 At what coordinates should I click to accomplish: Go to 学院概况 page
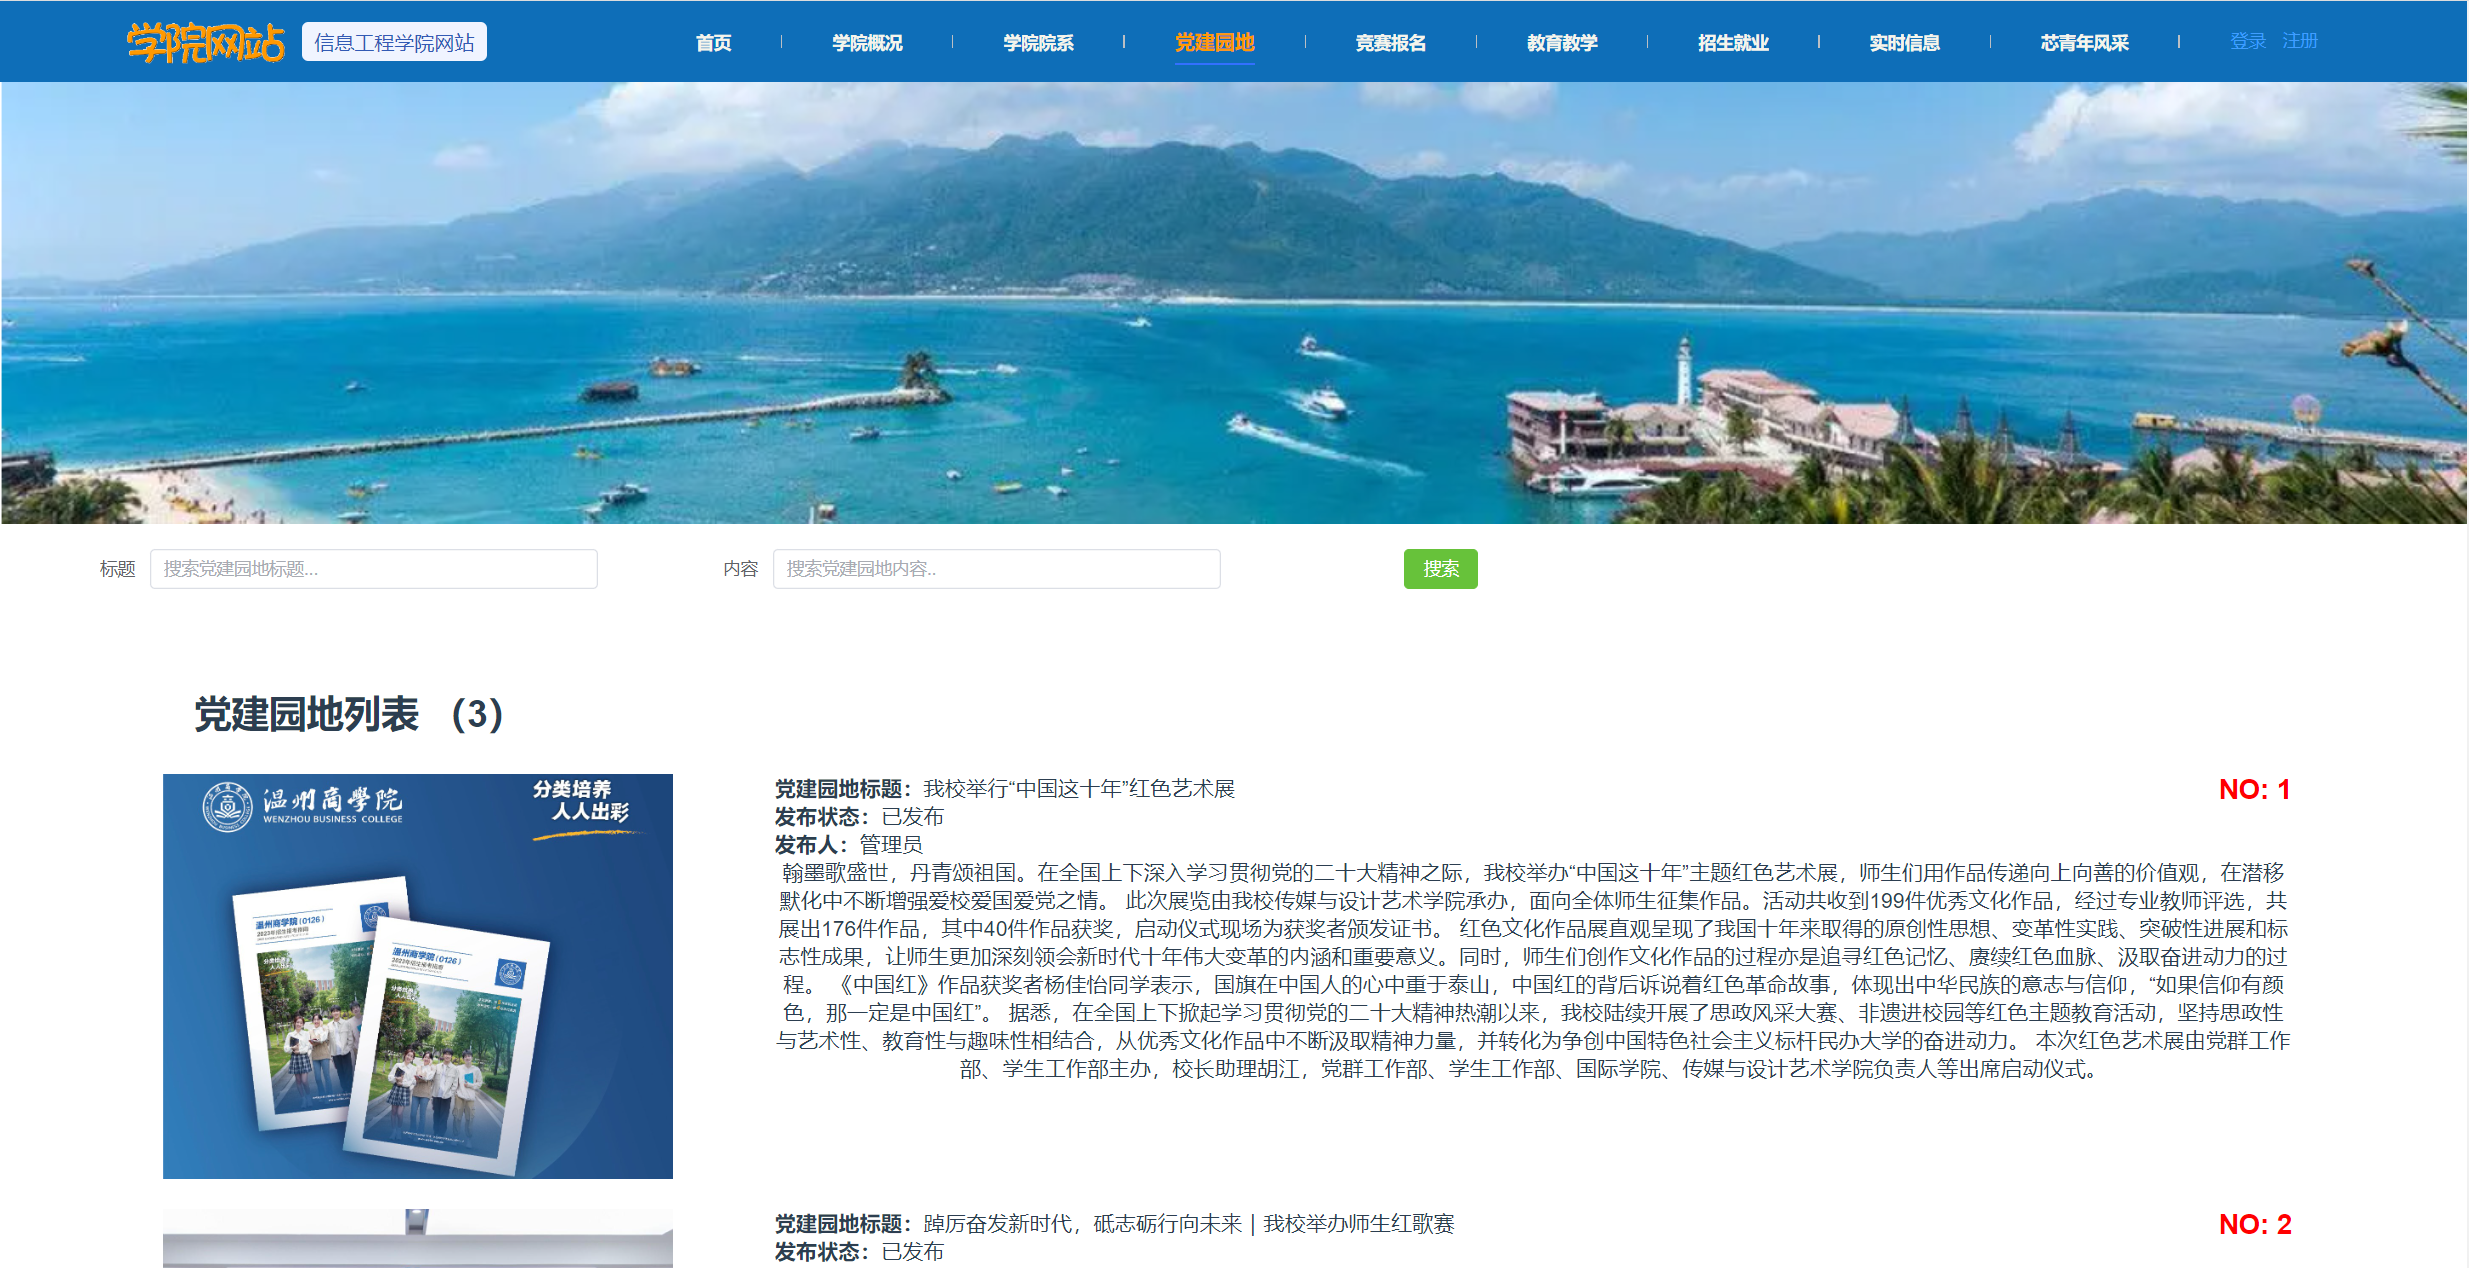click(x=867, y=43)
